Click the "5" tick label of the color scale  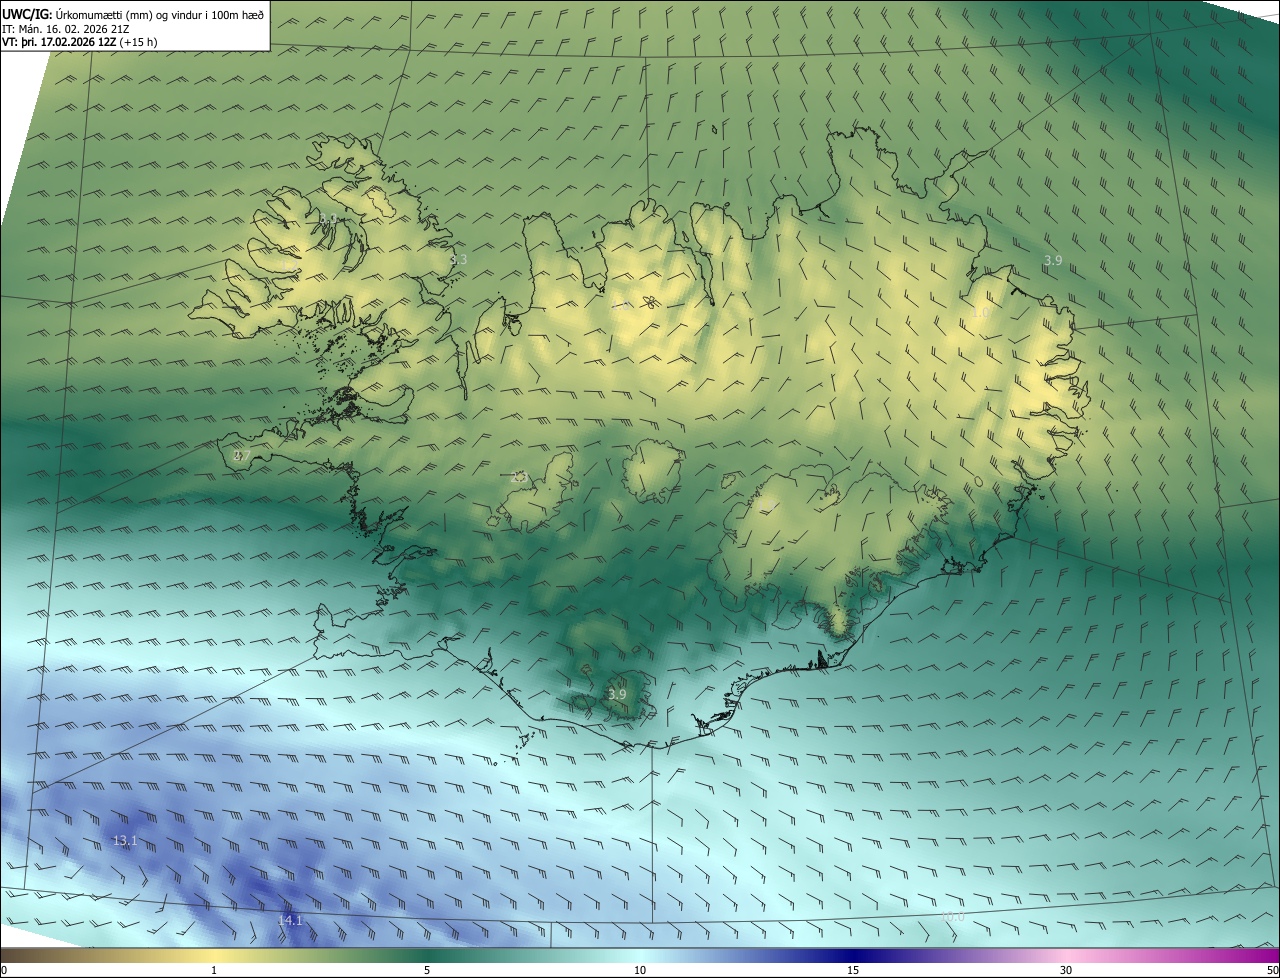427,970
